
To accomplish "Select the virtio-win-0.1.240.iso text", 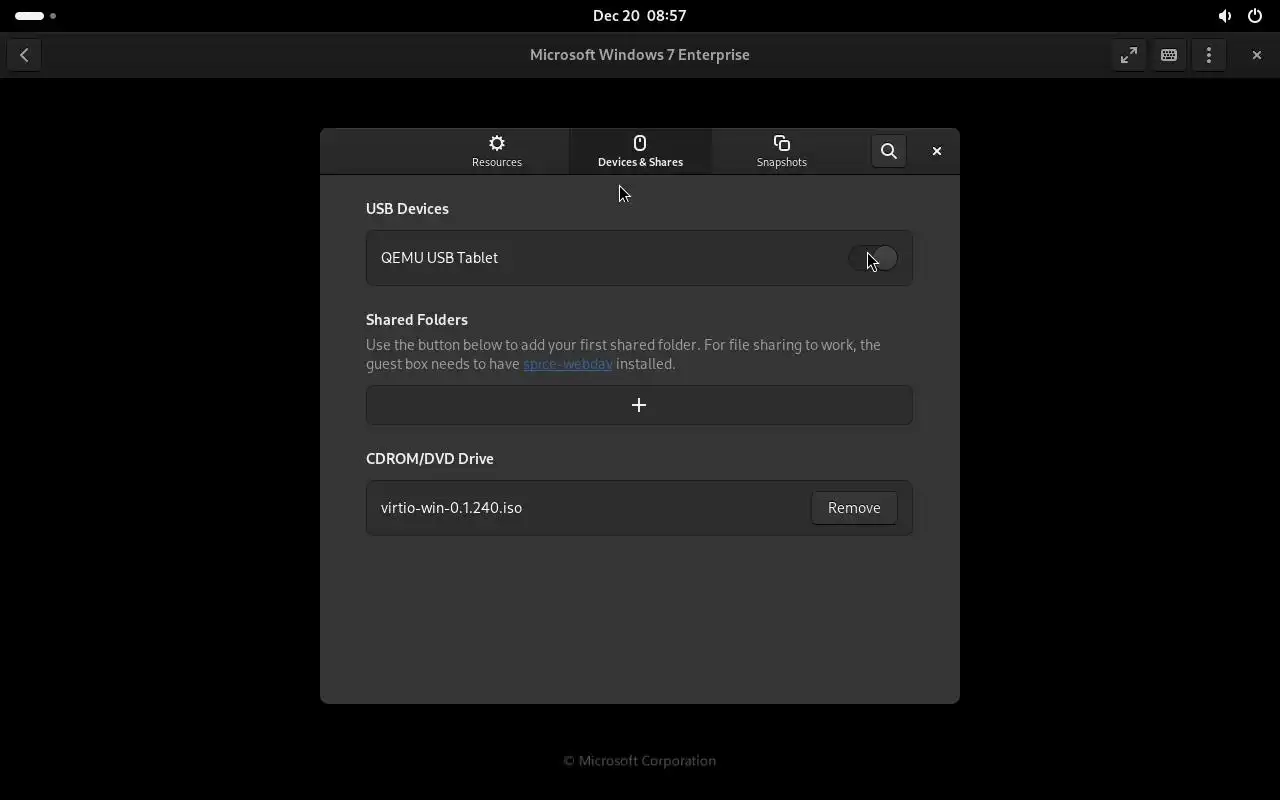I will click(x=451, y=508).
